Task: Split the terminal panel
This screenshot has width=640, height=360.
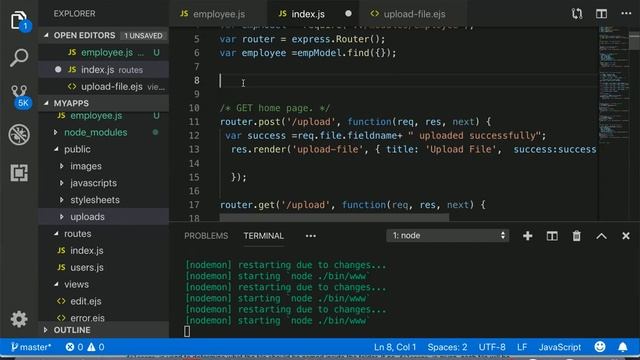Action: coord(552,236)
